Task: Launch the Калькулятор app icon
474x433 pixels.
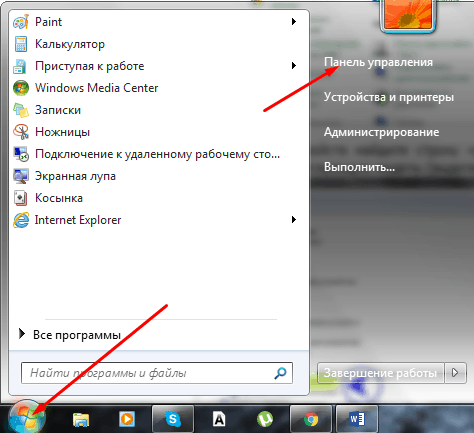Action: pyautogui.click(x=21, y=44)
